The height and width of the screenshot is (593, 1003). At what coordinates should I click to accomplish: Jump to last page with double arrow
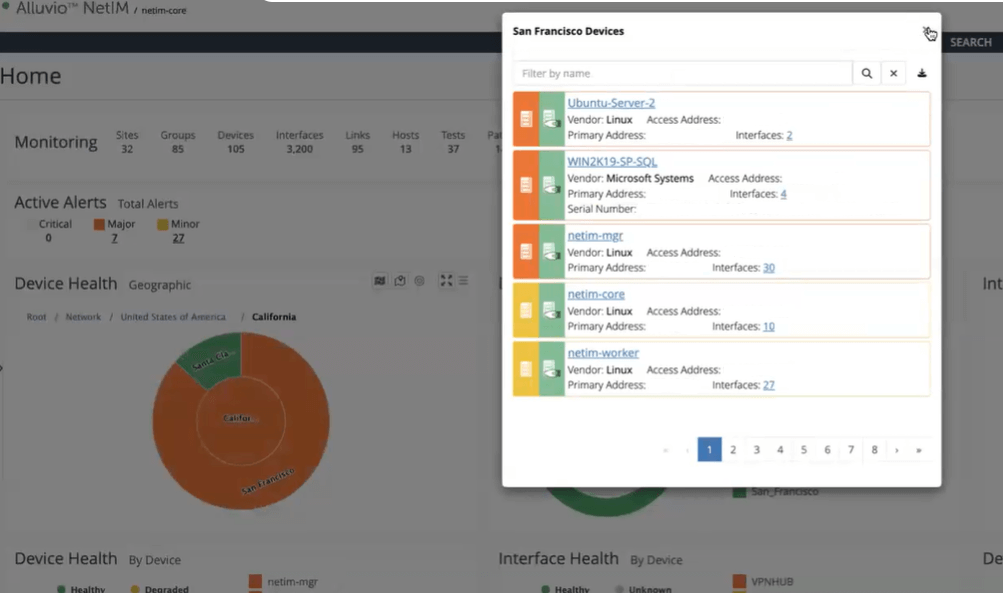coord(919,450)
